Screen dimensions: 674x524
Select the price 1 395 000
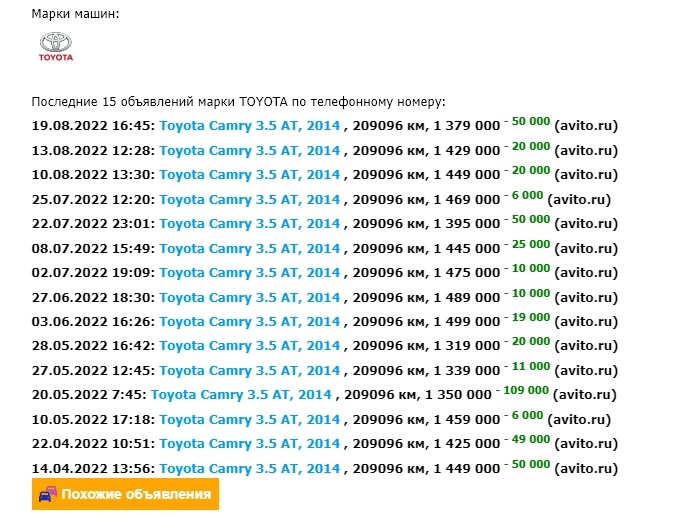pyautogui.click(x=467, y=224)
